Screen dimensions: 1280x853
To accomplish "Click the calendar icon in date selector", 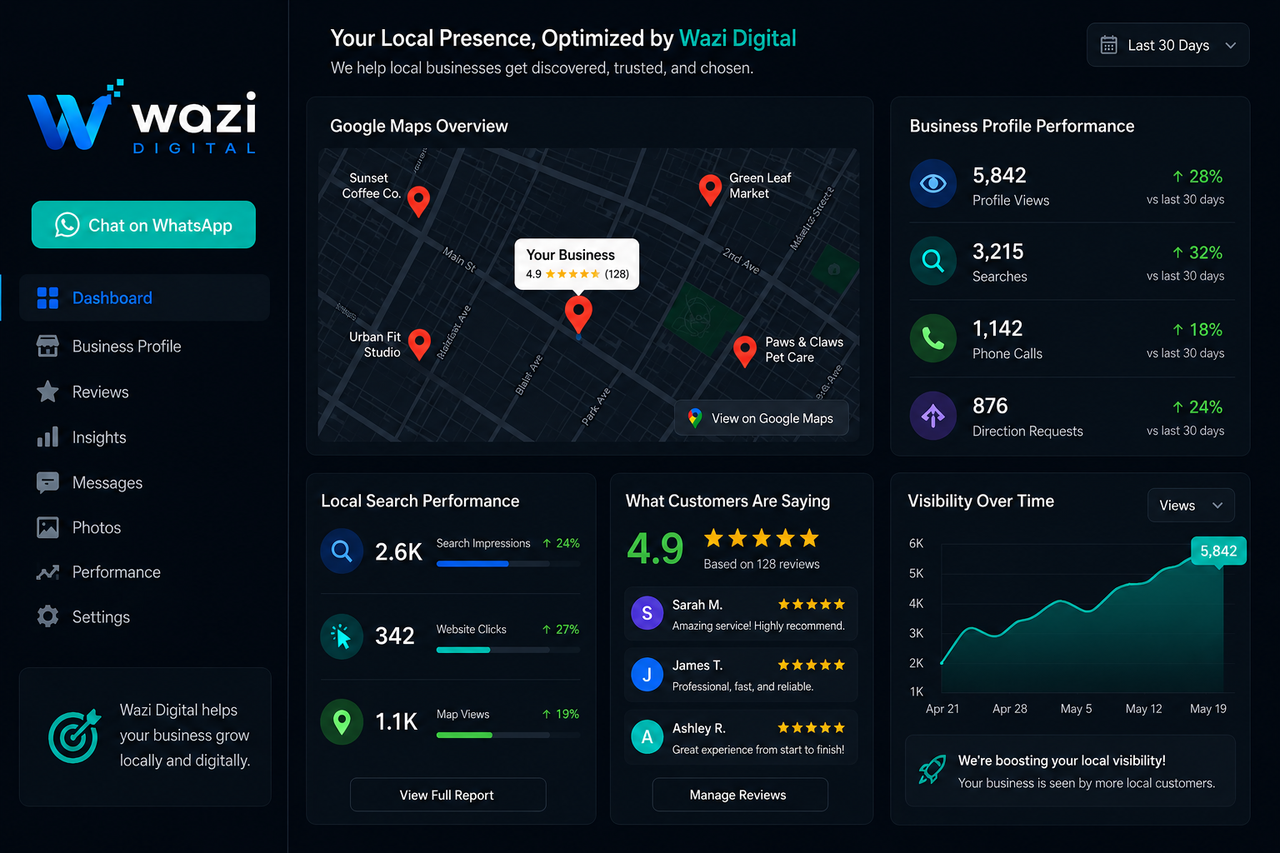I will 1108,45.
